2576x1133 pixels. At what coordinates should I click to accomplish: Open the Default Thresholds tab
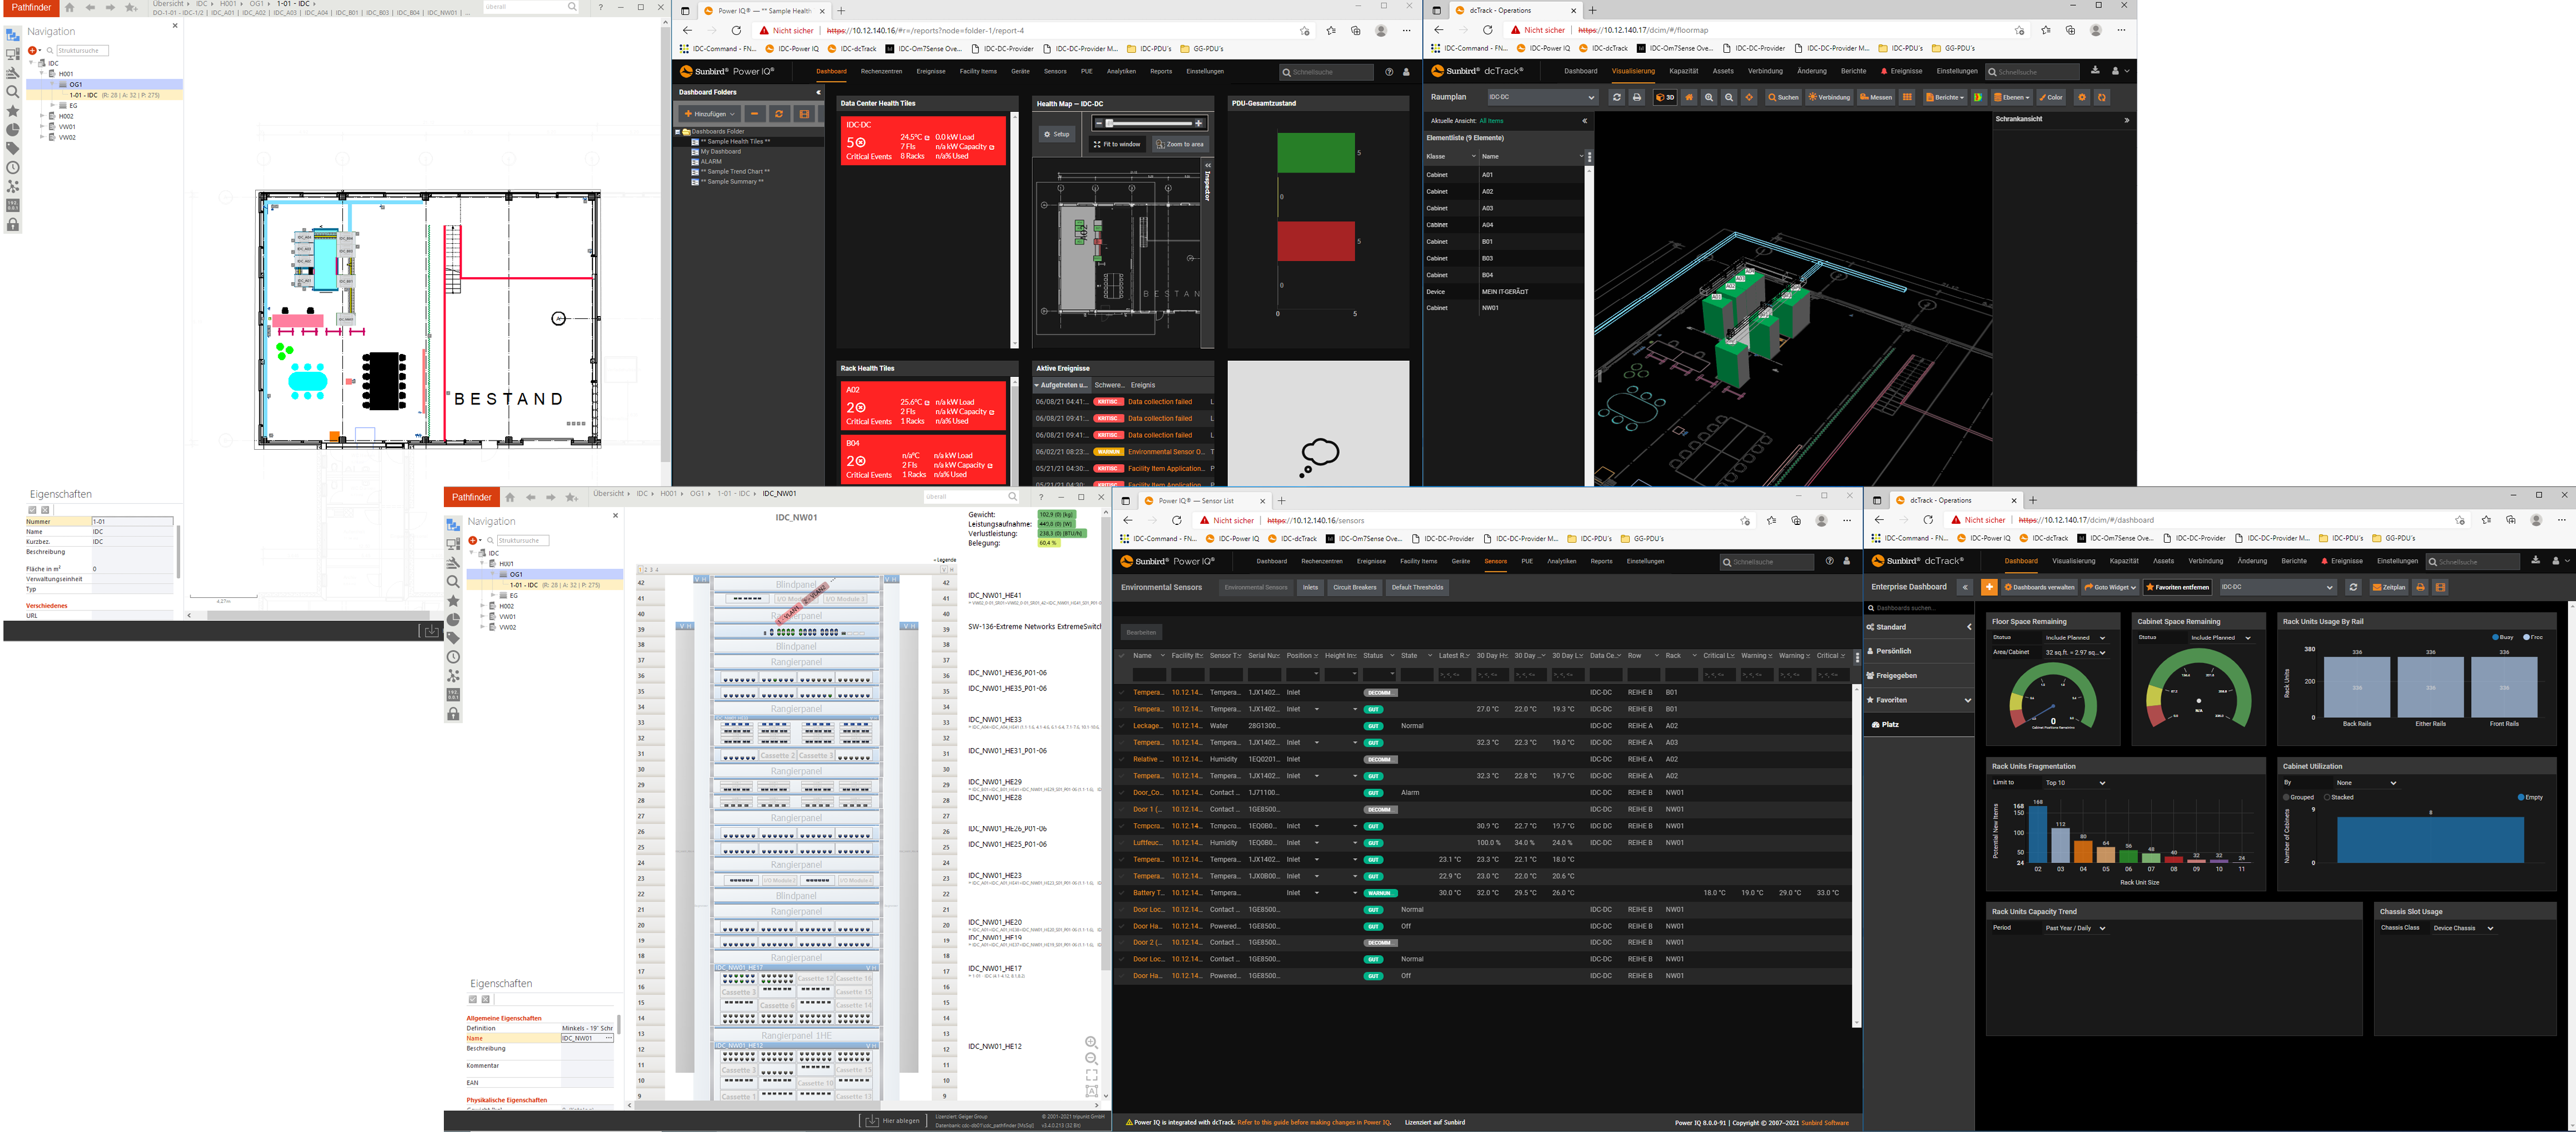pyautogui.click(x=1417, y=587)
